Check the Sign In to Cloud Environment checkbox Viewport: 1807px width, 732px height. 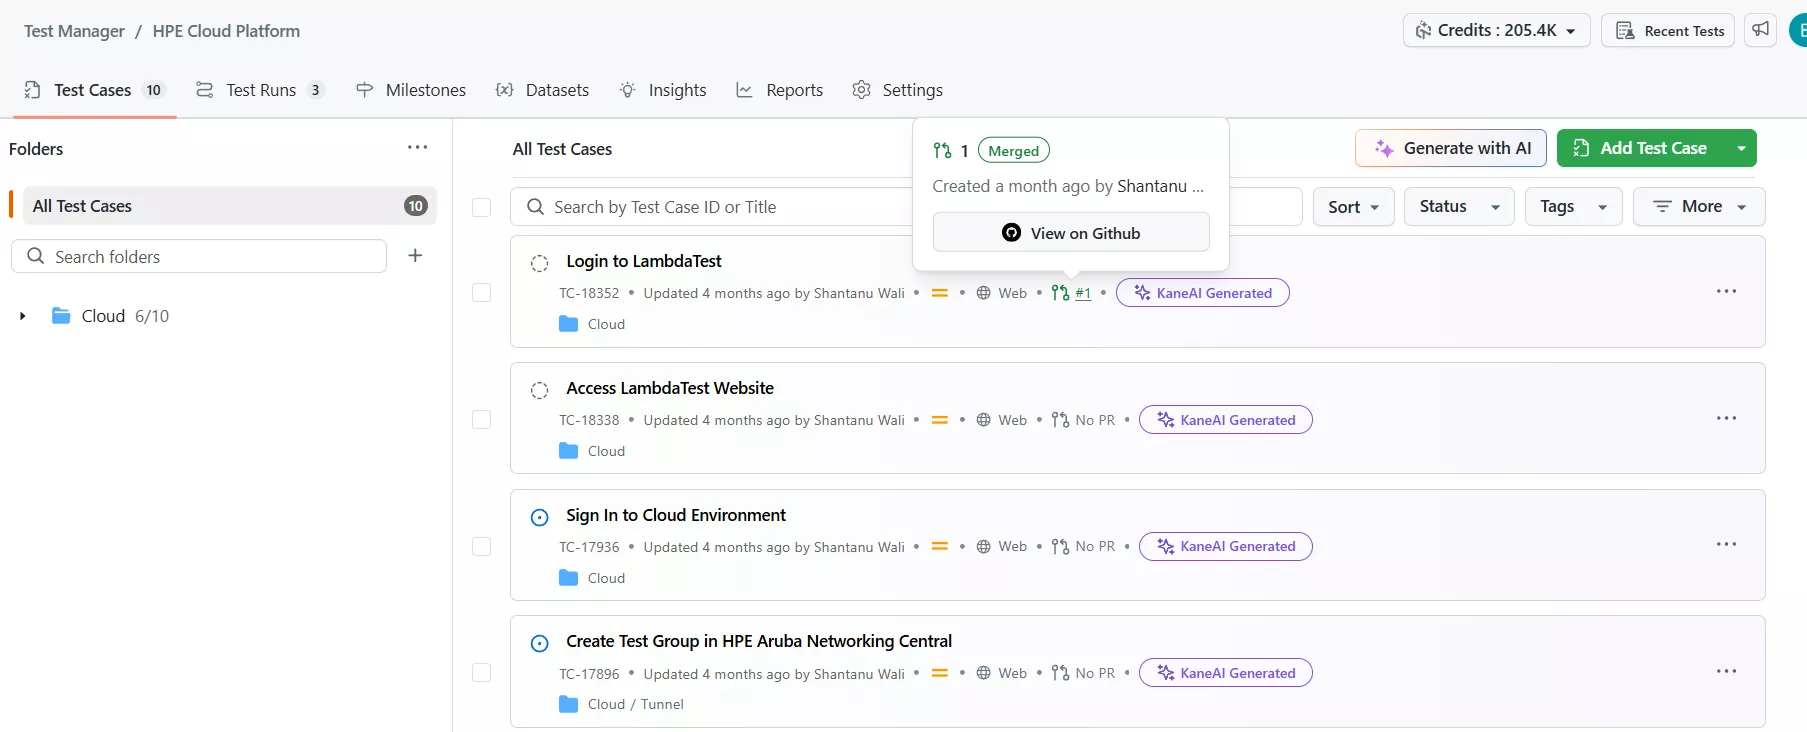(x=481, y=546)
